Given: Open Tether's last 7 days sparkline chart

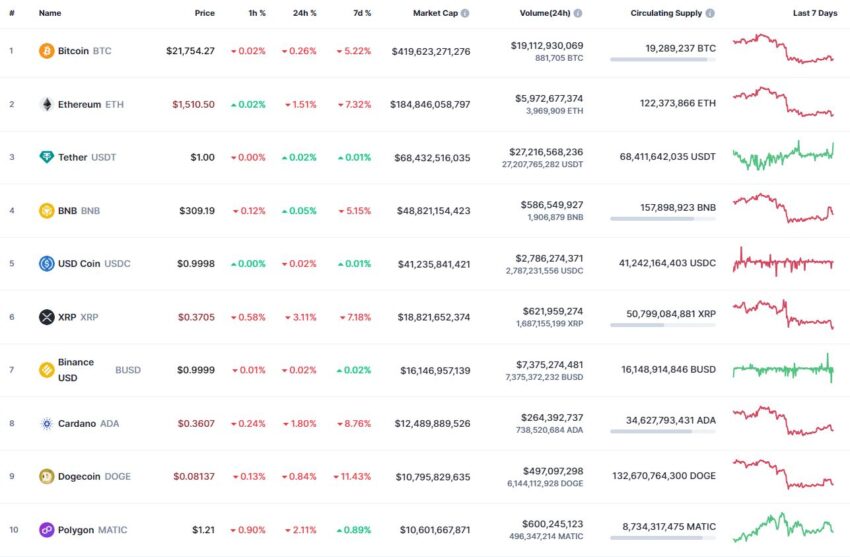Looking at the screenshot, I should click(x=783, y=156).
